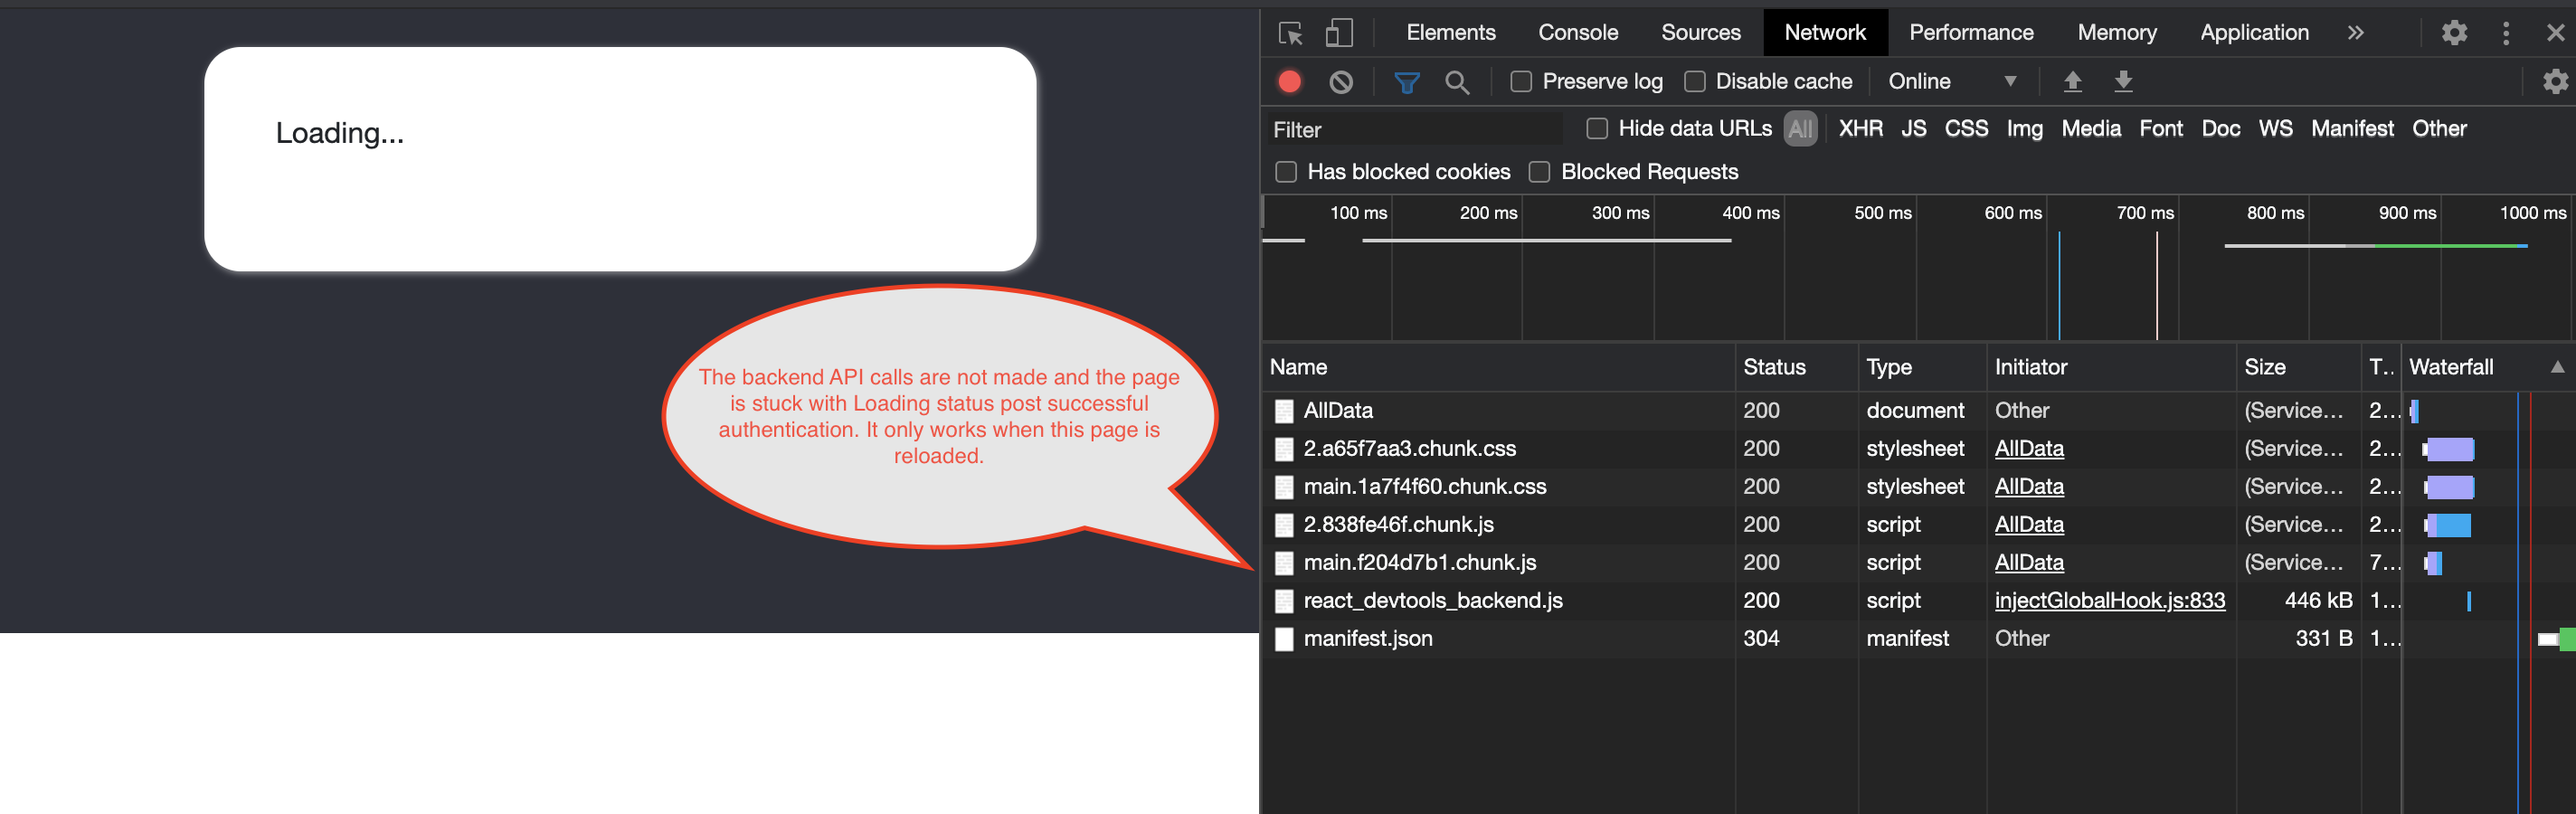The image size is (2576, 814).
Task: Type in the request Filter field
Action: [1400, 129]
